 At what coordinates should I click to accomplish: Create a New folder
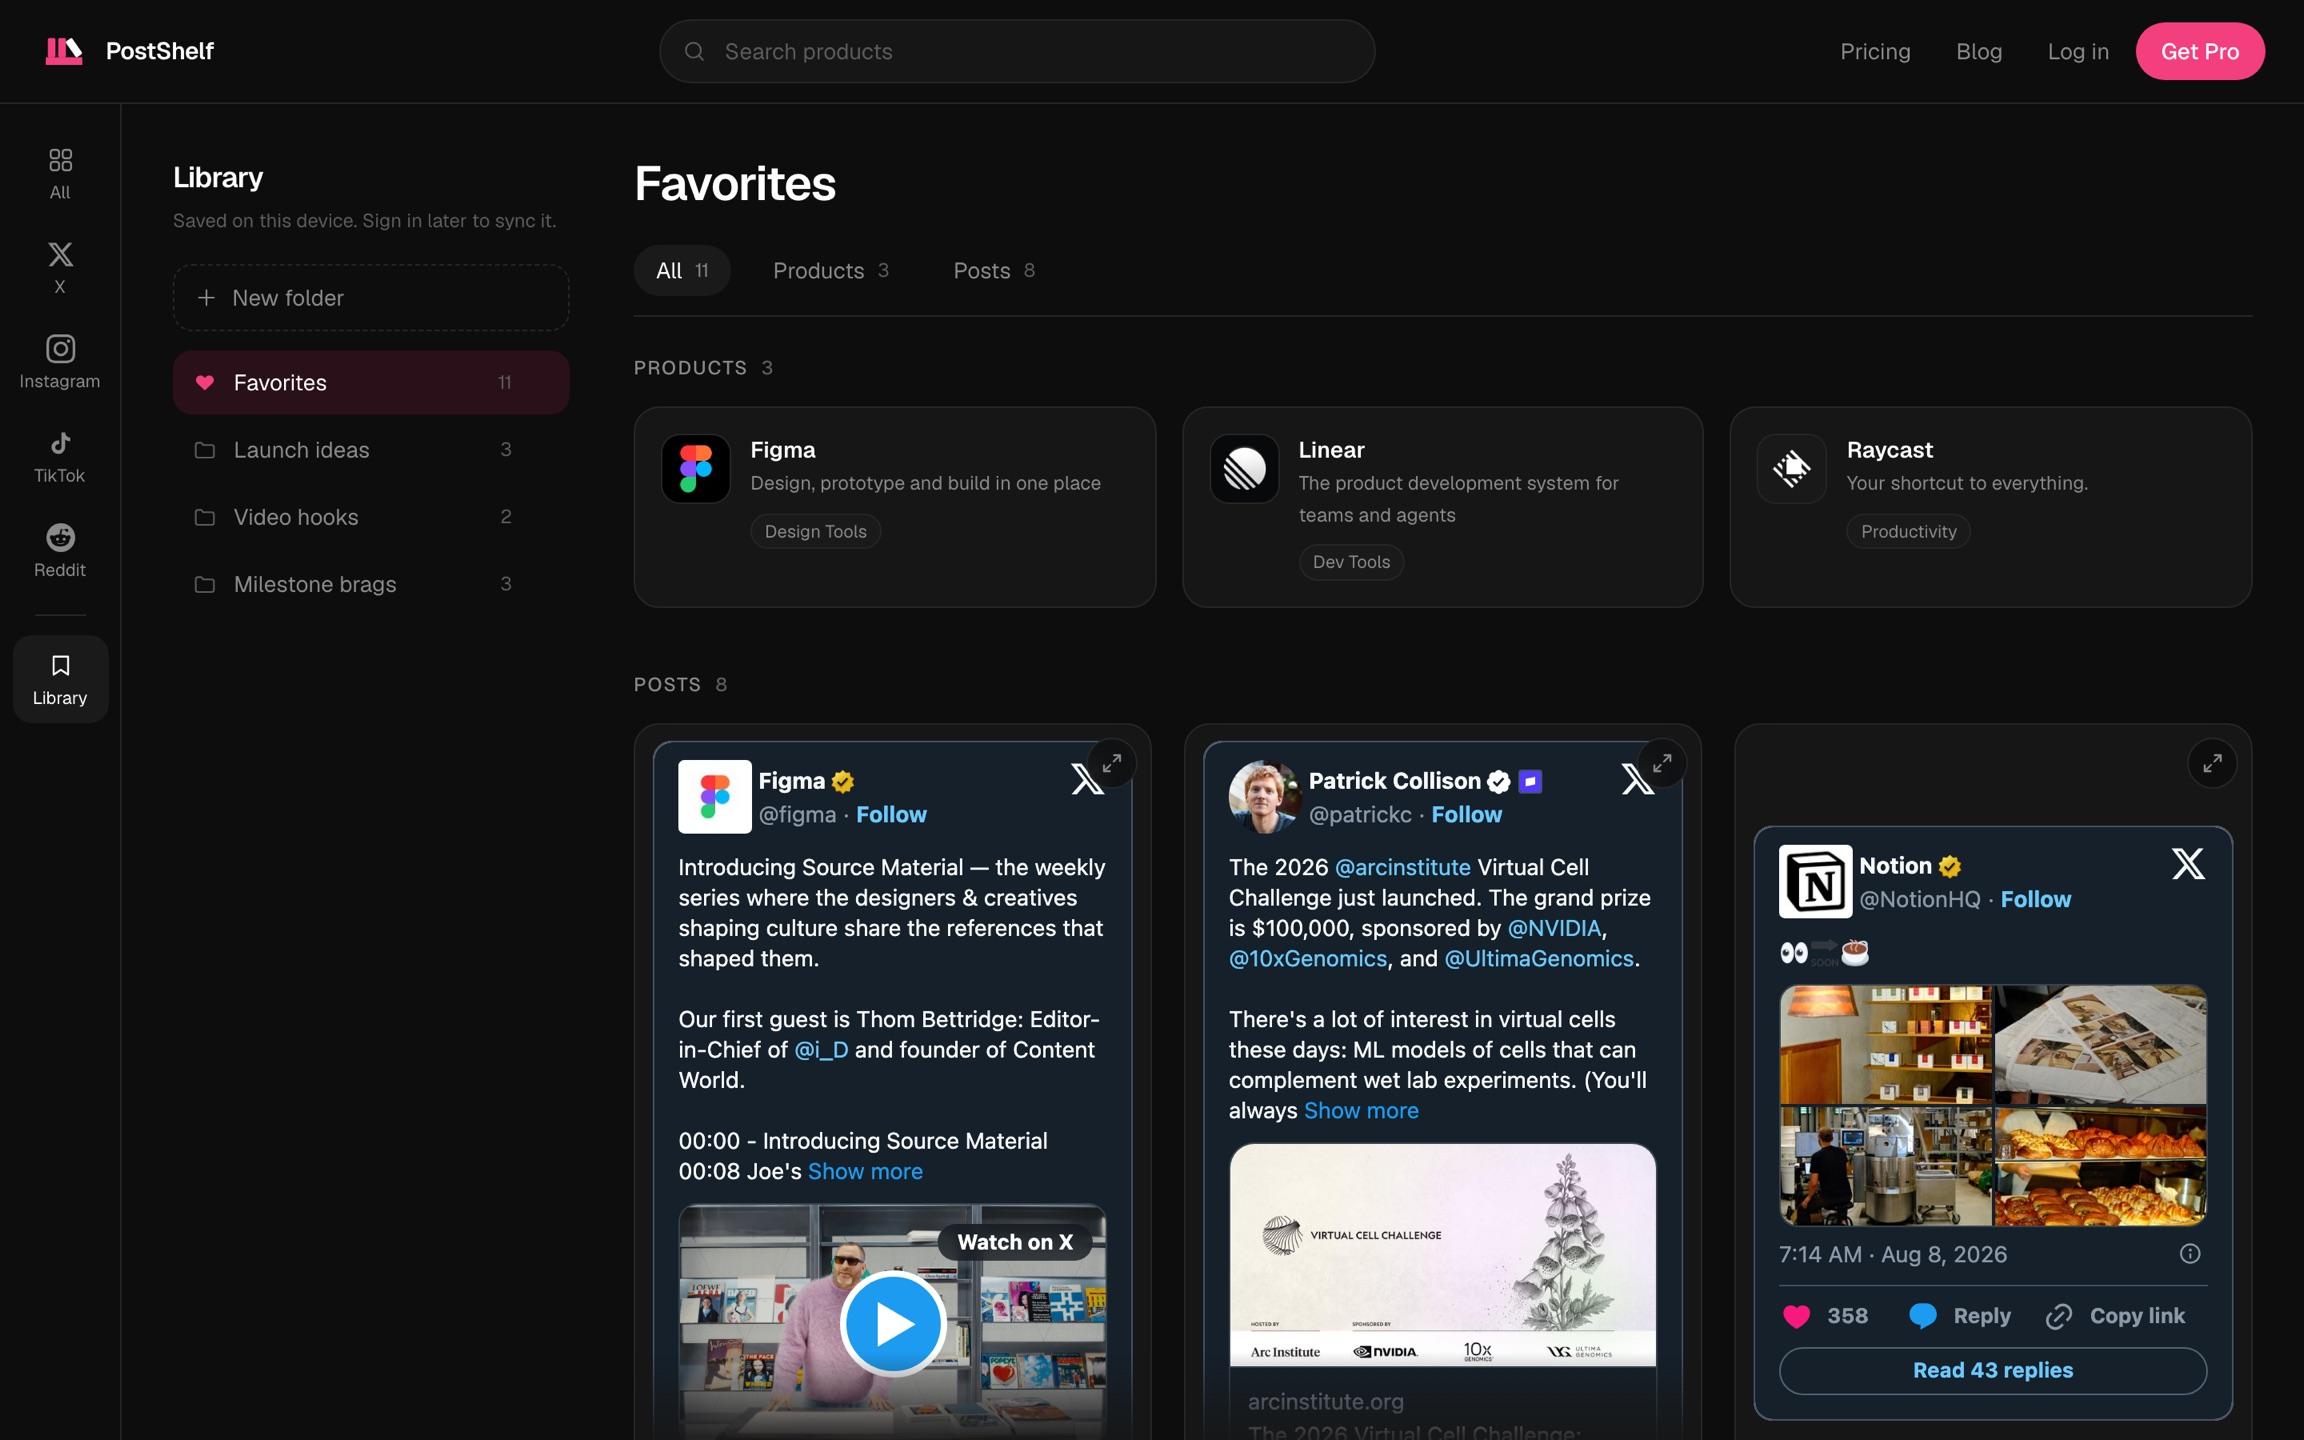tap(371, 298)
